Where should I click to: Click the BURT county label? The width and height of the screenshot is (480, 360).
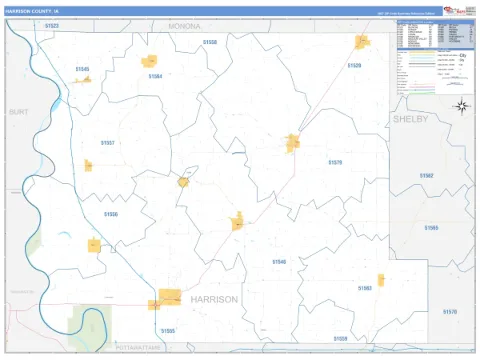point(19,112)
